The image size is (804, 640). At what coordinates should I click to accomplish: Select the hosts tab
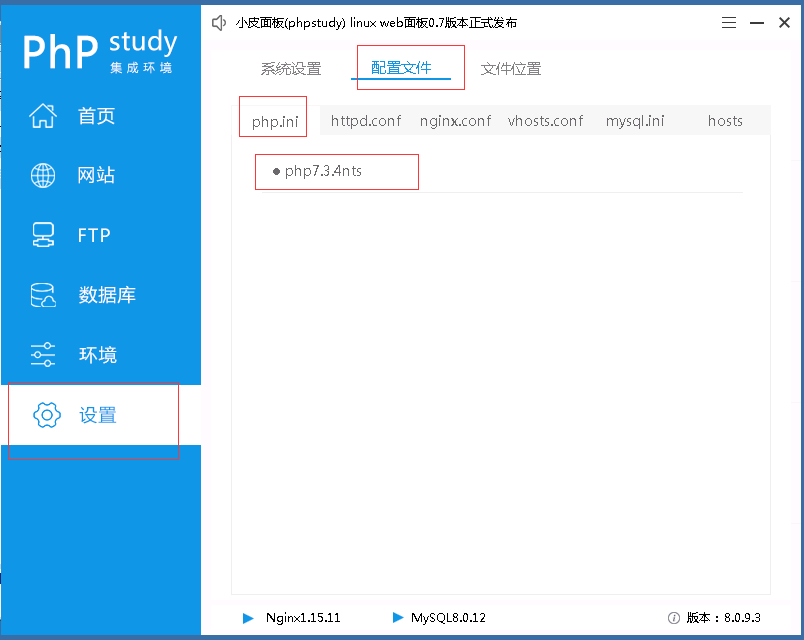pyautogui.click(x=725, y=121)
